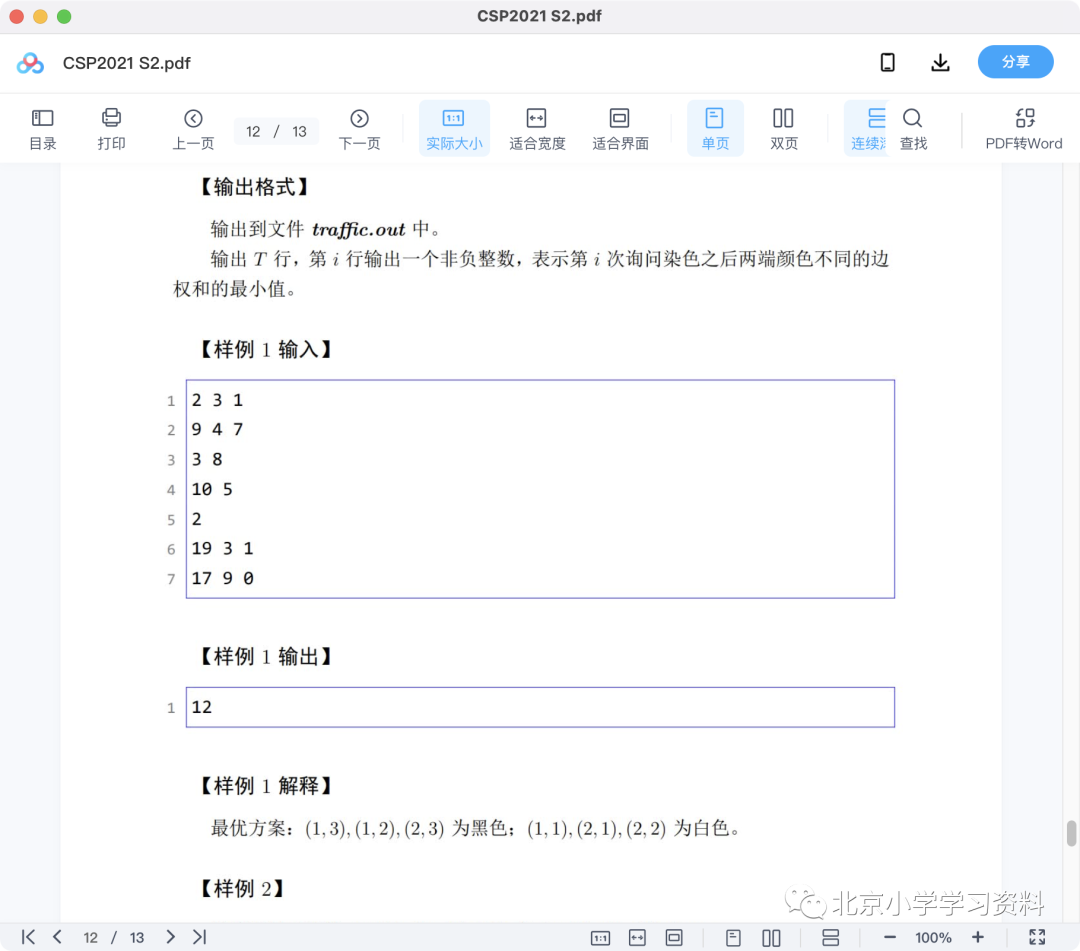Click sample input line '19 3 1'
The width and height of the screenshot is (1080, 951).
[x=222, y=549]
